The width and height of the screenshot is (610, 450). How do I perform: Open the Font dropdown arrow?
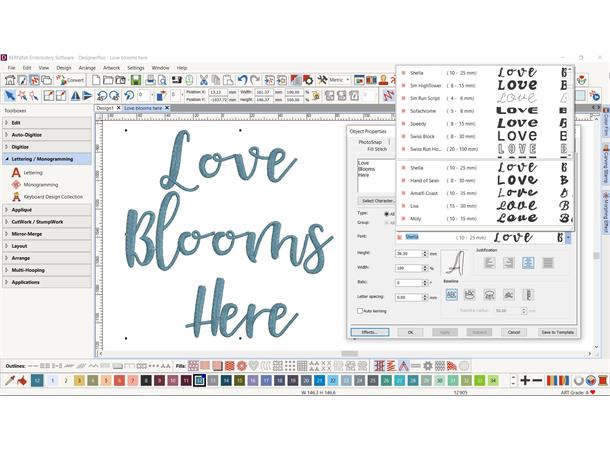point(567,237)
